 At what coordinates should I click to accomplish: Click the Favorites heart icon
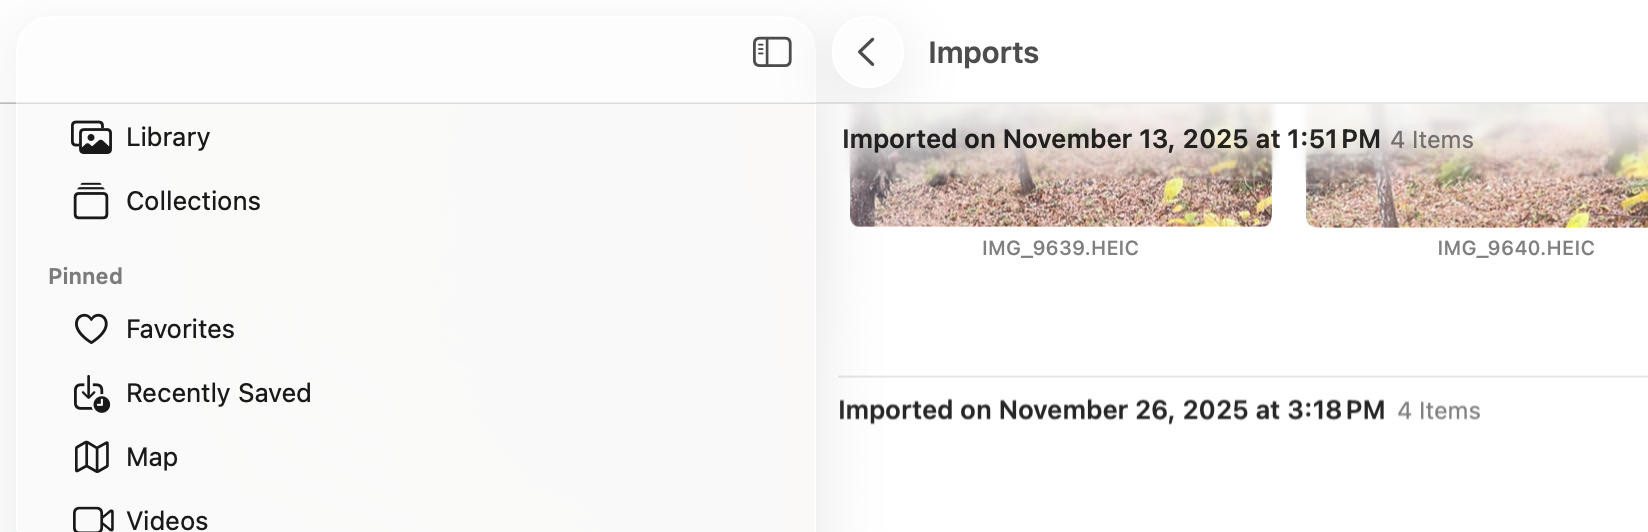(91, 329)
